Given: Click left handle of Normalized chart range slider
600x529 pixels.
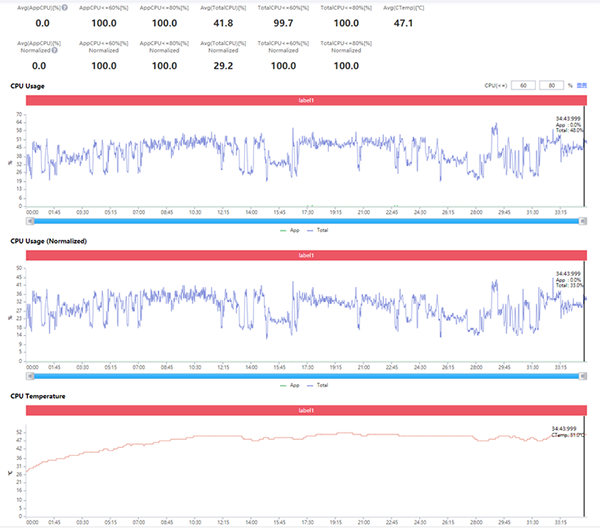Looking at the screenshot, I should click(x=31, y=375).
